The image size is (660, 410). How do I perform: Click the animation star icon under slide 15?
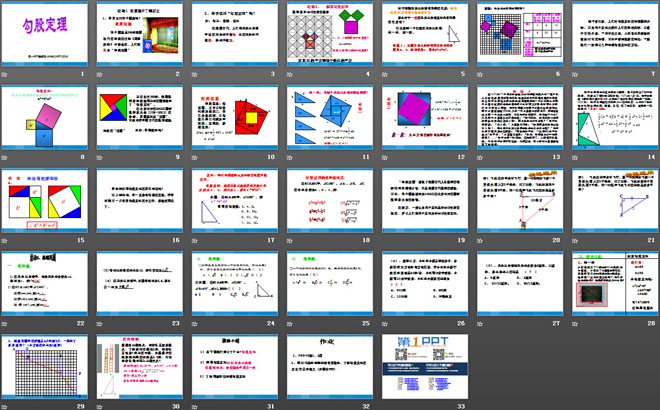(5, 241)
